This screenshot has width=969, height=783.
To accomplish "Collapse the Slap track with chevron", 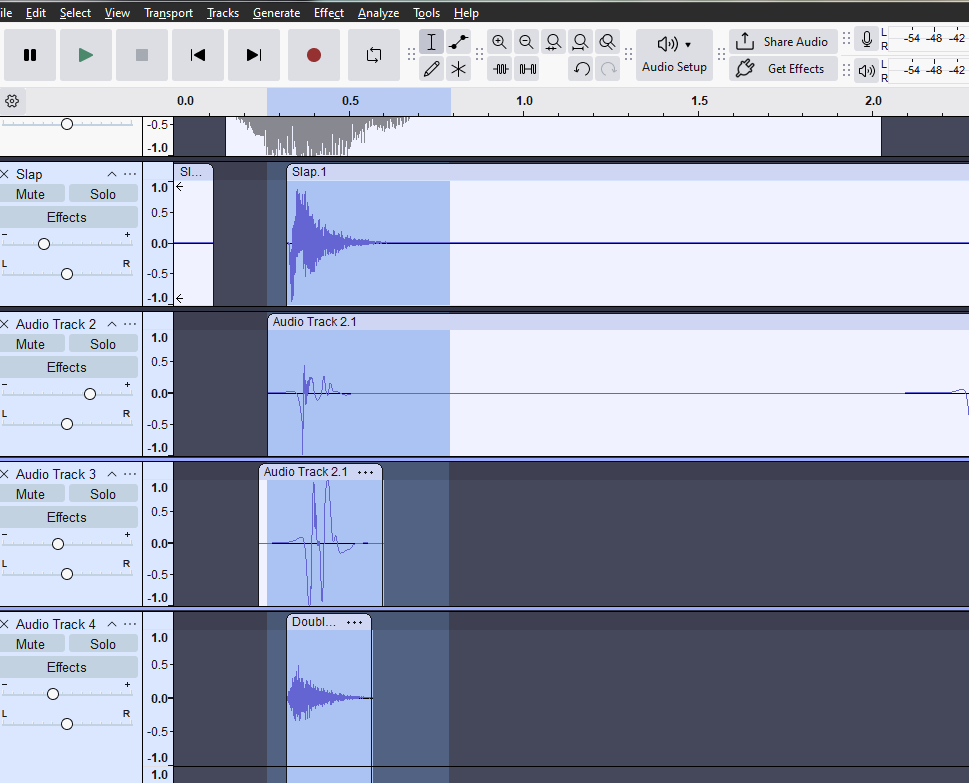I will coord(112,174).
